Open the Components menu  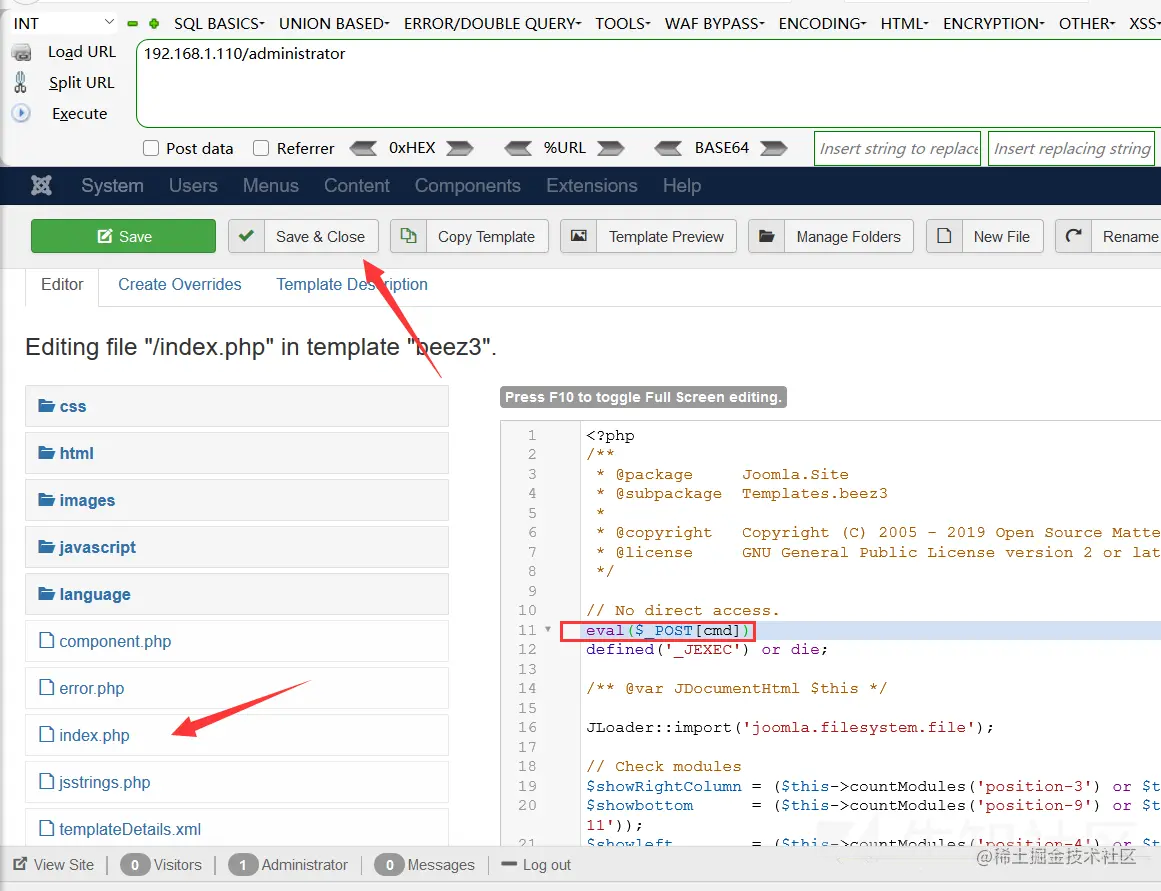click(468, 185)
